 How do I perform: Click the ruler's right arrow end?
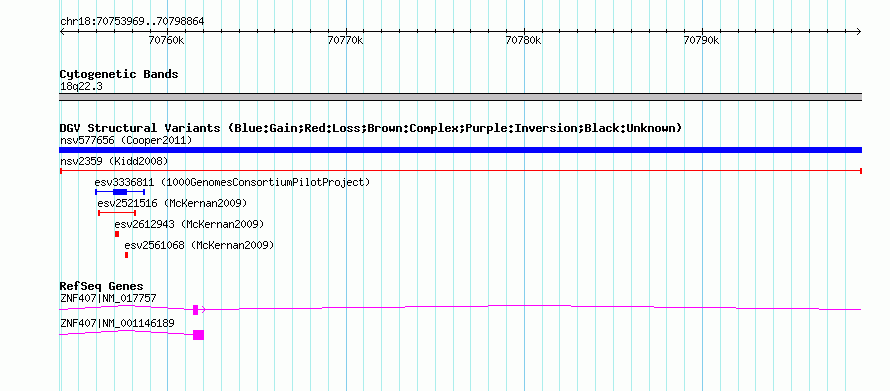859,31
